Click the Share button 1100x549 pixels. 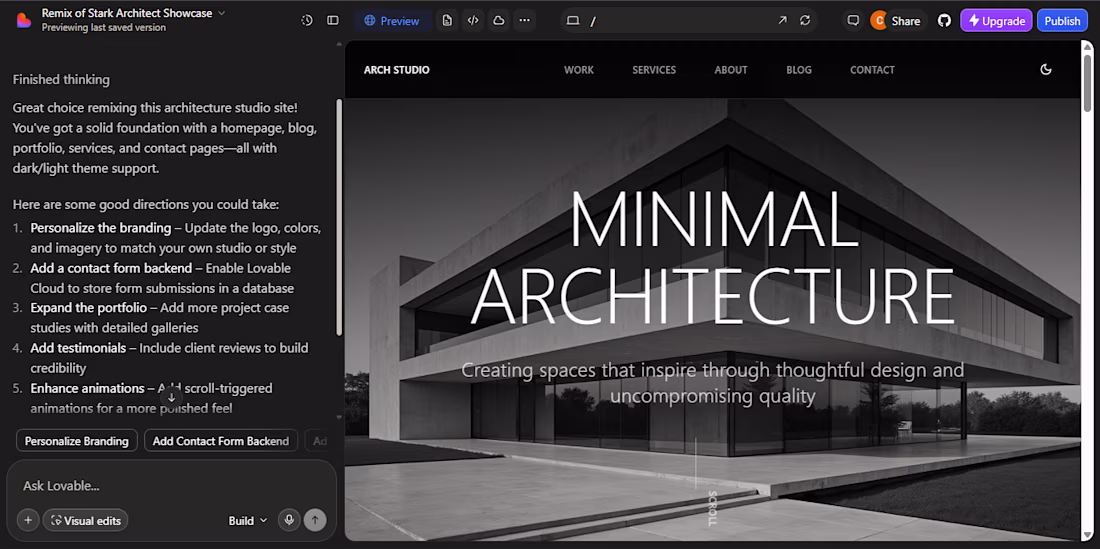click(x=906, y=21)
